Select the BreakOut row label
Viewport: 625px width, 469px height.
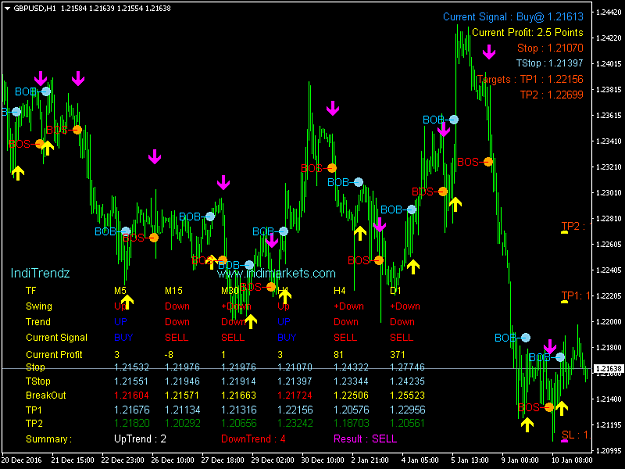[x=46, y=396]
